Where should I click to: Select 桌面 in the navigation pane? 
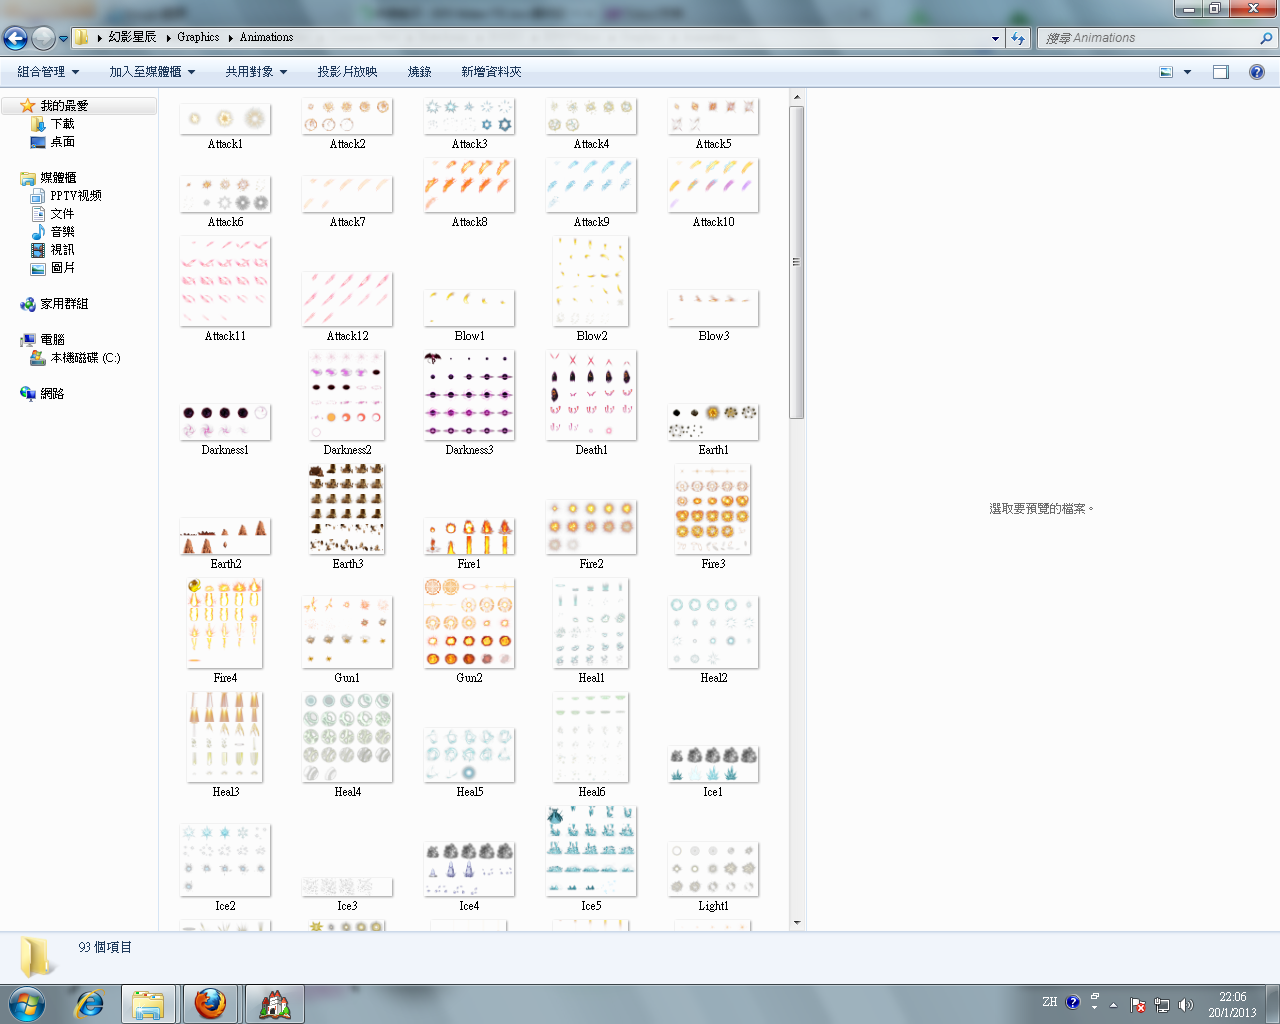coord(62,142)
